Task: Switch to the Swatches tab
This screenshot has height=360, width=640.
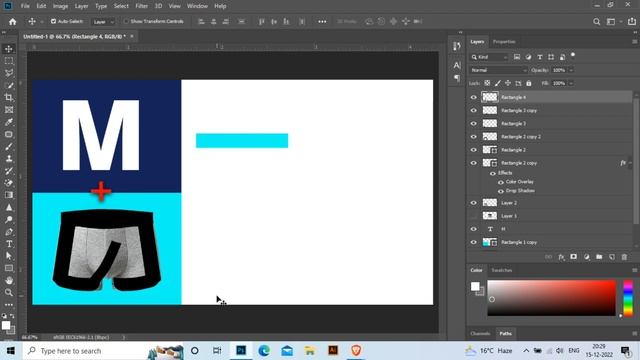Action: [502, 270]
